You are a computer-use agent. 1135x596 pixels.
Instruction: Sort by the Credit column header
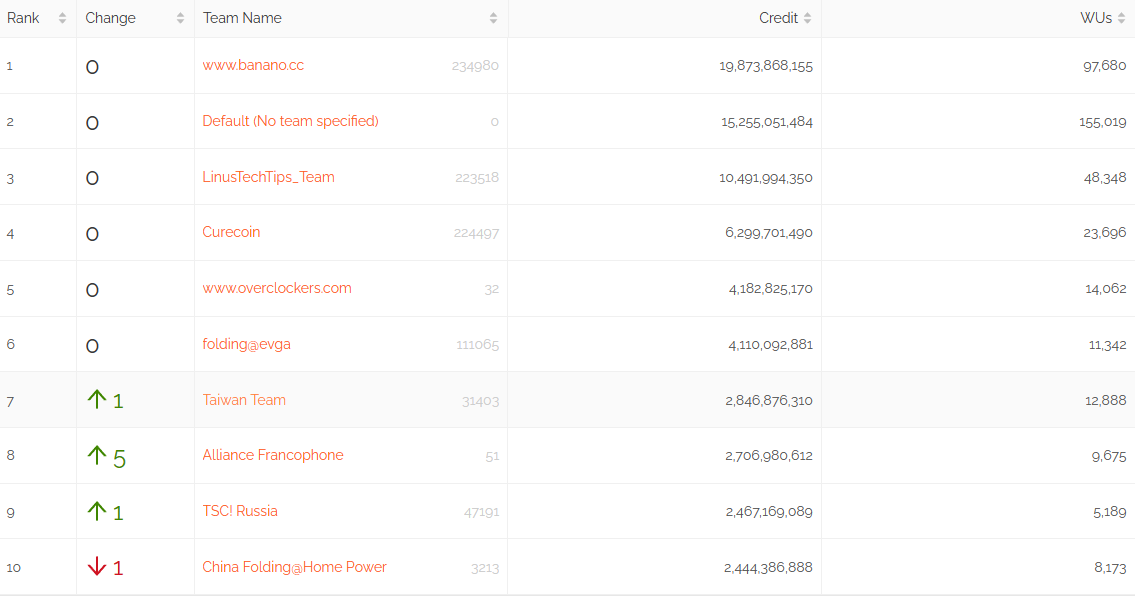point(778,18)
